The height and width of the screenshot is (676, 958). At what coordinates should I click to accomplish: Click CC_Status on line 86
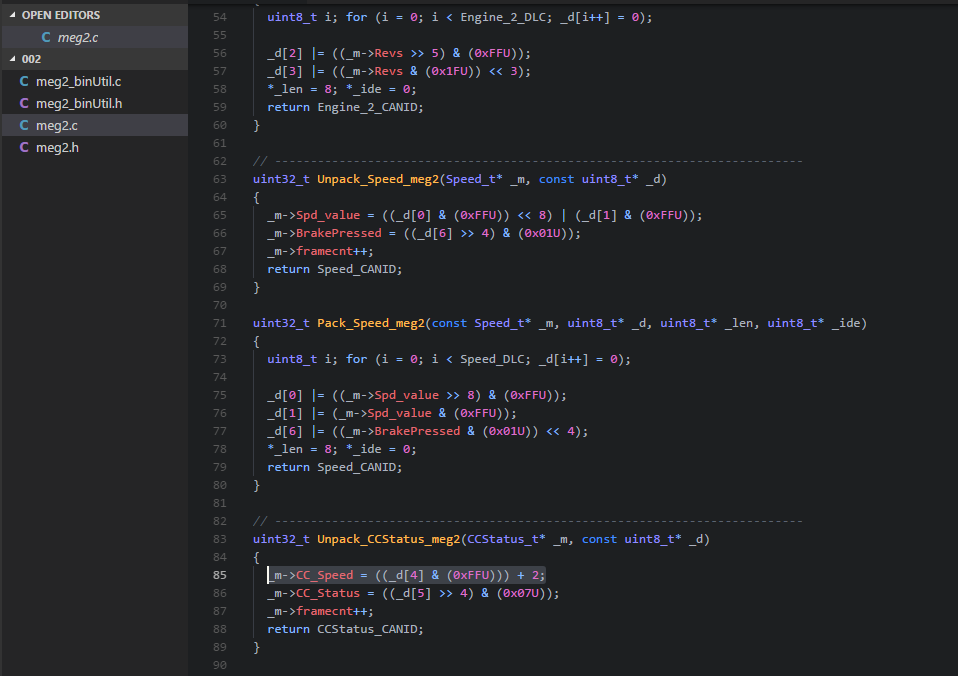click(328, 593)
